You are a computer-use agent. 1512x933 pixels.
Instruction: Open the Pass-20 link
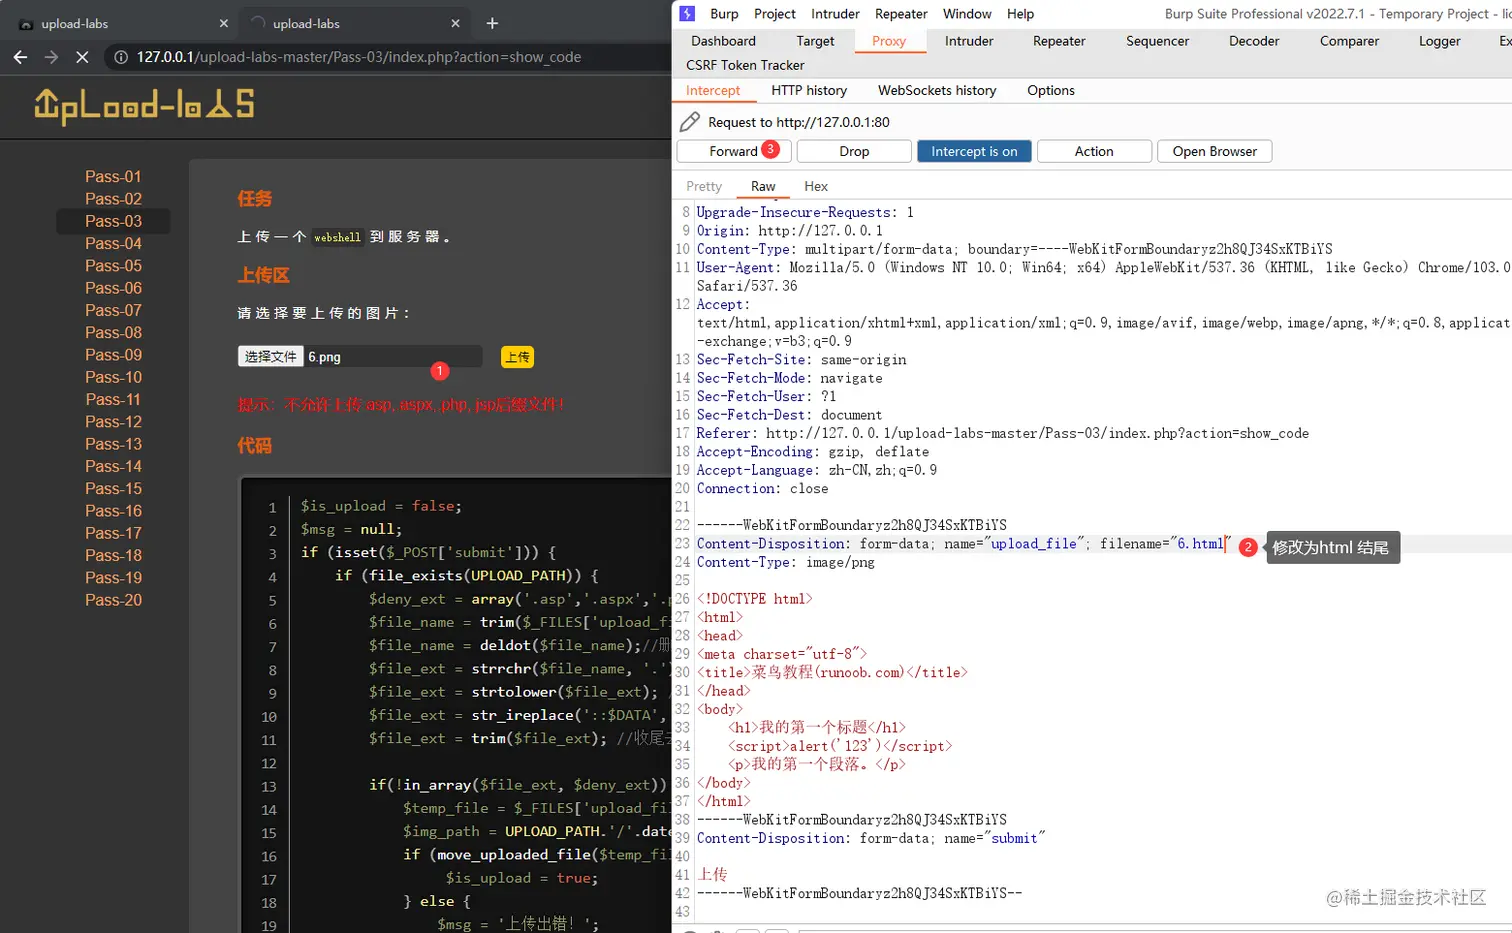click(x=113, y=600)
